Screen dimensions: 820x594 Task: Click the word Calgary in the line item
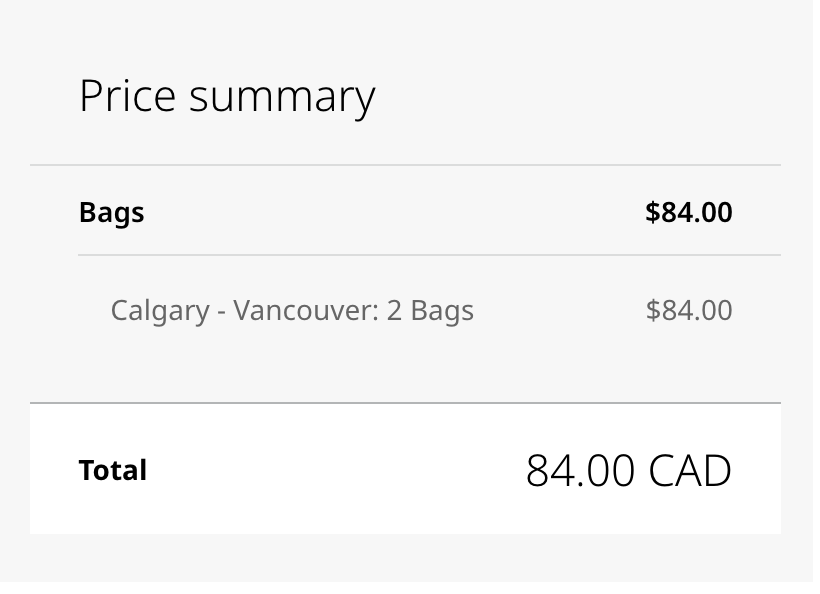(x=160, y=311)
